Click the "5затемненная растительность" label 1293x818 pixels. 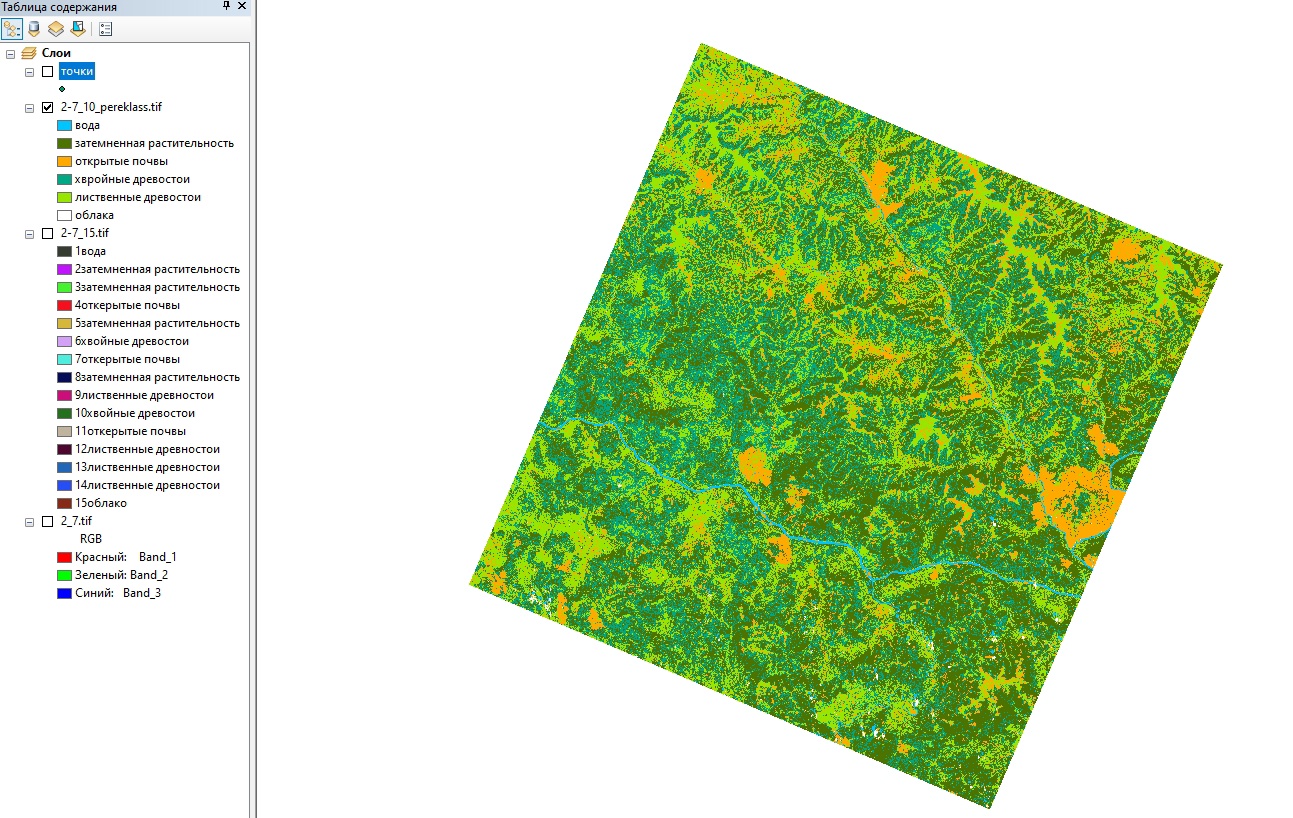point(157,323)
